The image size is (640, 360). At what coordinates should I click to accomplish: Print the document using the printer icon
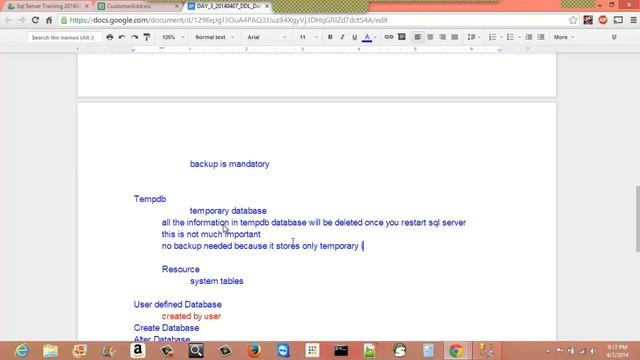click(109, 37)
